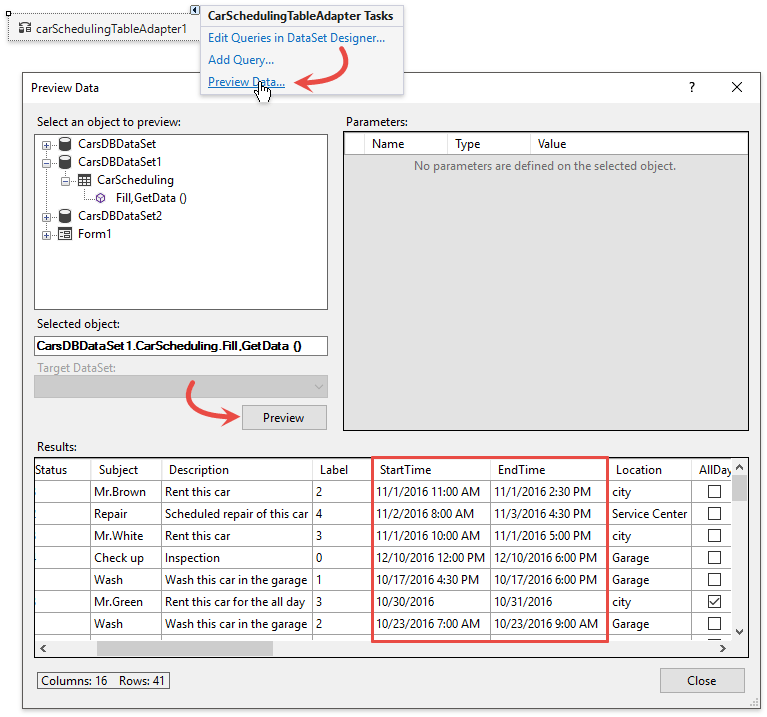Expand the Form1 tree node

47,234
